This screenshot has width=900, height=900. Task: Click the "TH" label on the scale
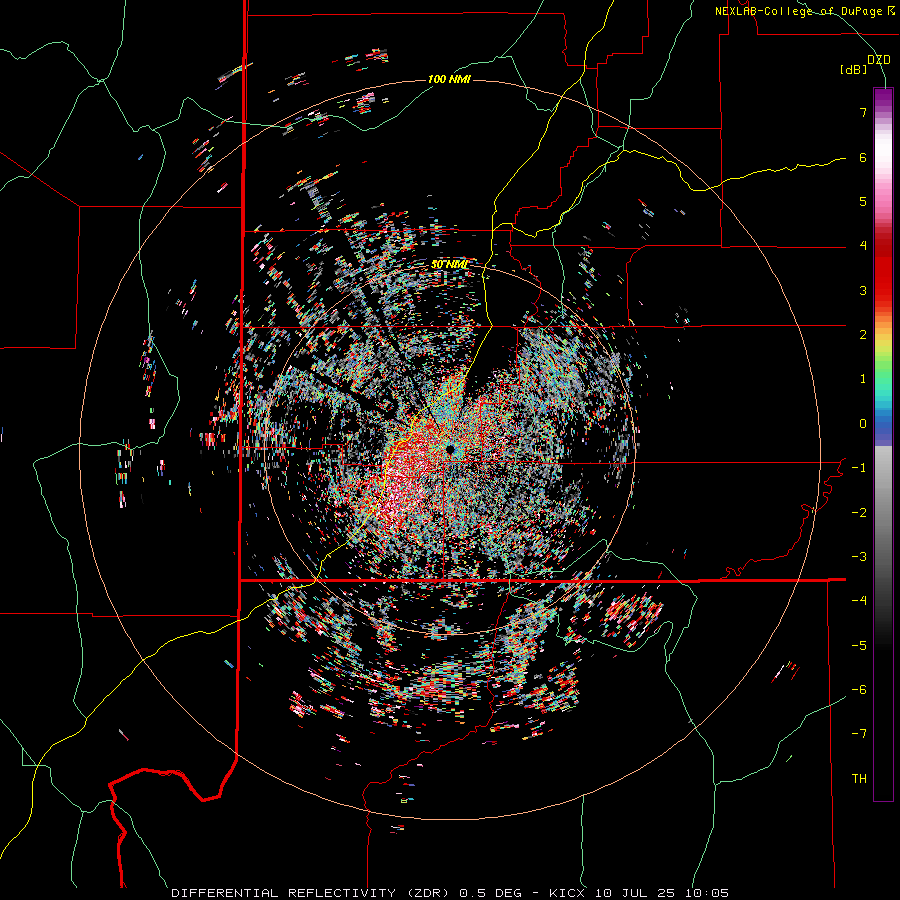(x=859, y=779)
